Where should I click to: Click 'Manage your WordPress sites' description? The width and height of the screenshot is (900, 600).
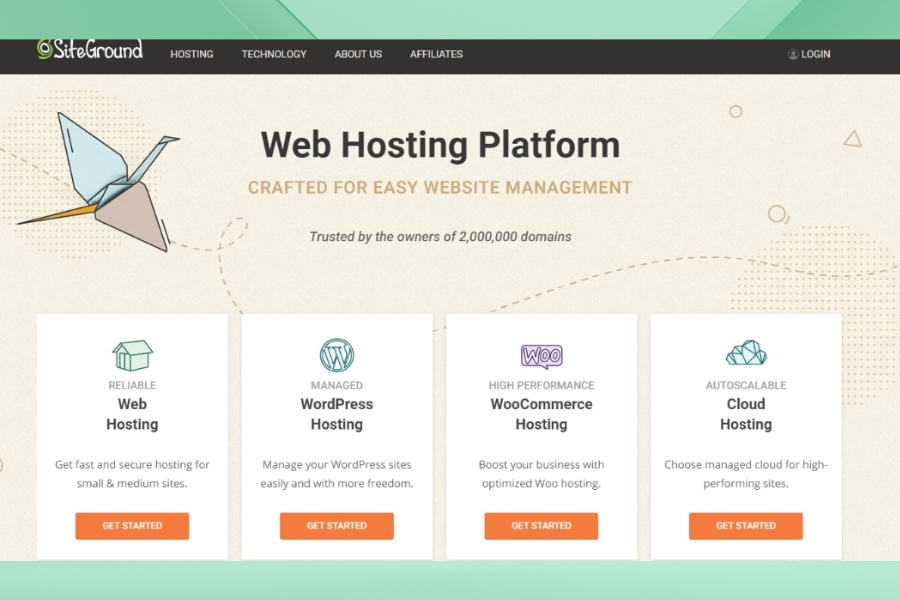(x=337, y=474)
